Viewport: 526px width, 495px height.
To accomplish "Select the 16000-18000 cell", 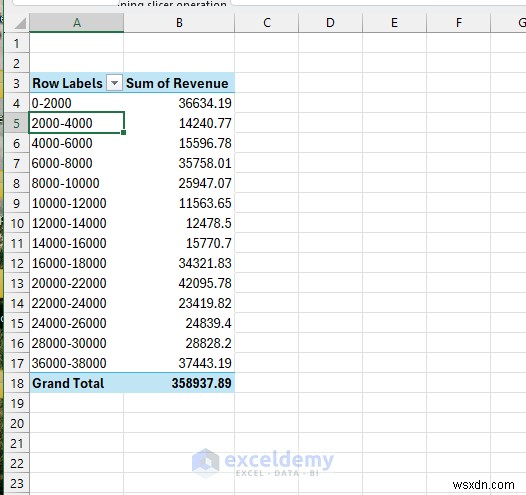I will [77, 263].
